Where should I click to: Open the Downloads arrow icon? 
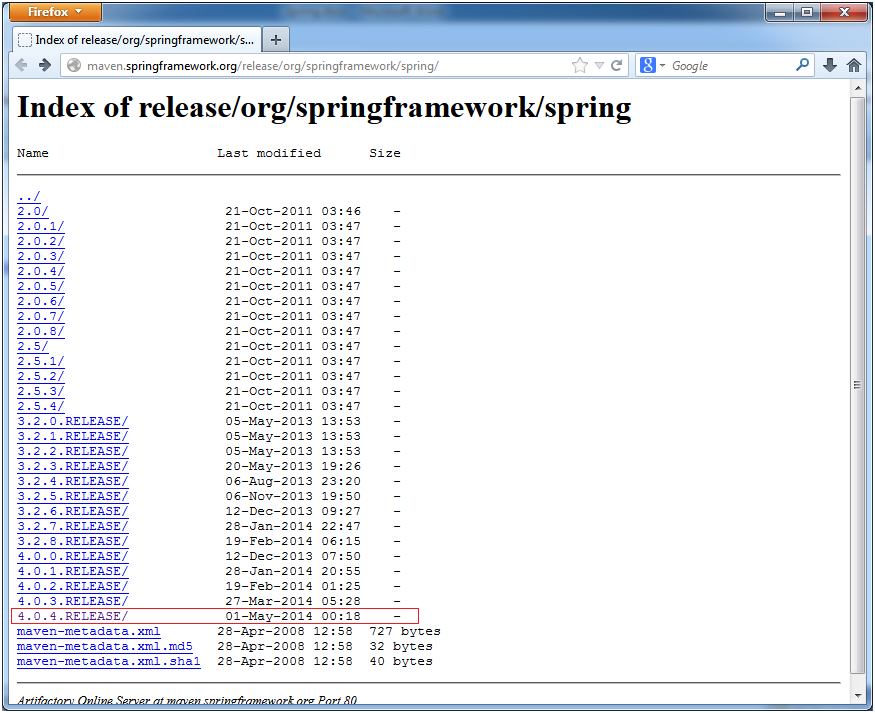coord(830,65)
